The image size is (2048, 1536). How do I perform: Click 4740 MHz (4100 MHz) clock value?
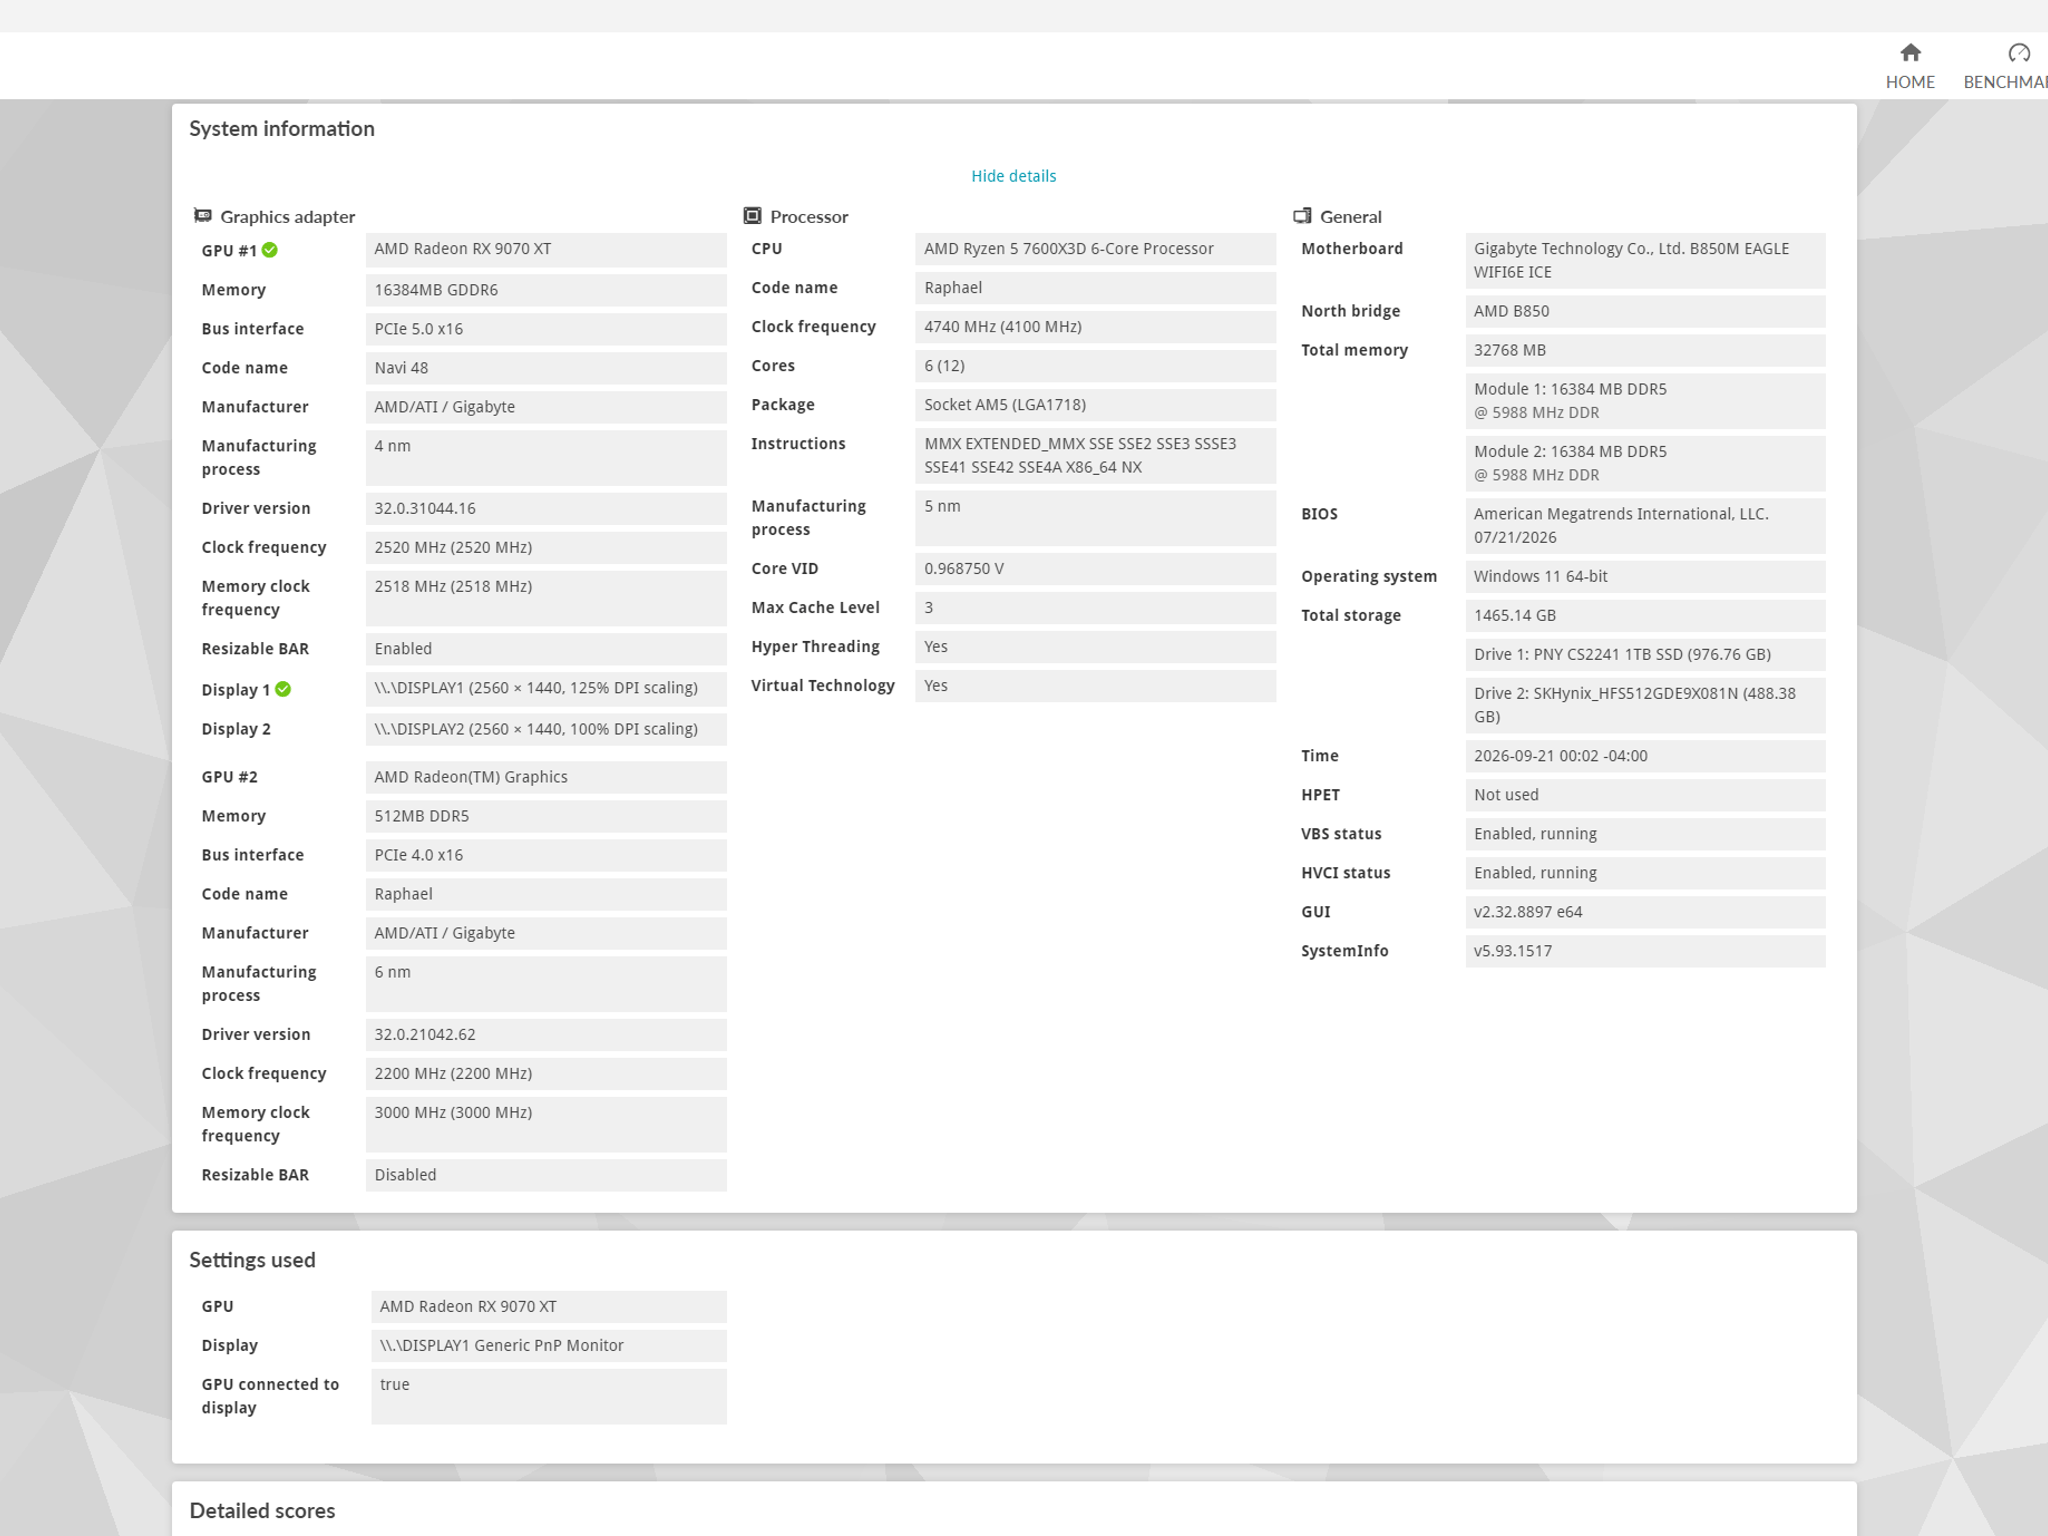click(1095, 327)
